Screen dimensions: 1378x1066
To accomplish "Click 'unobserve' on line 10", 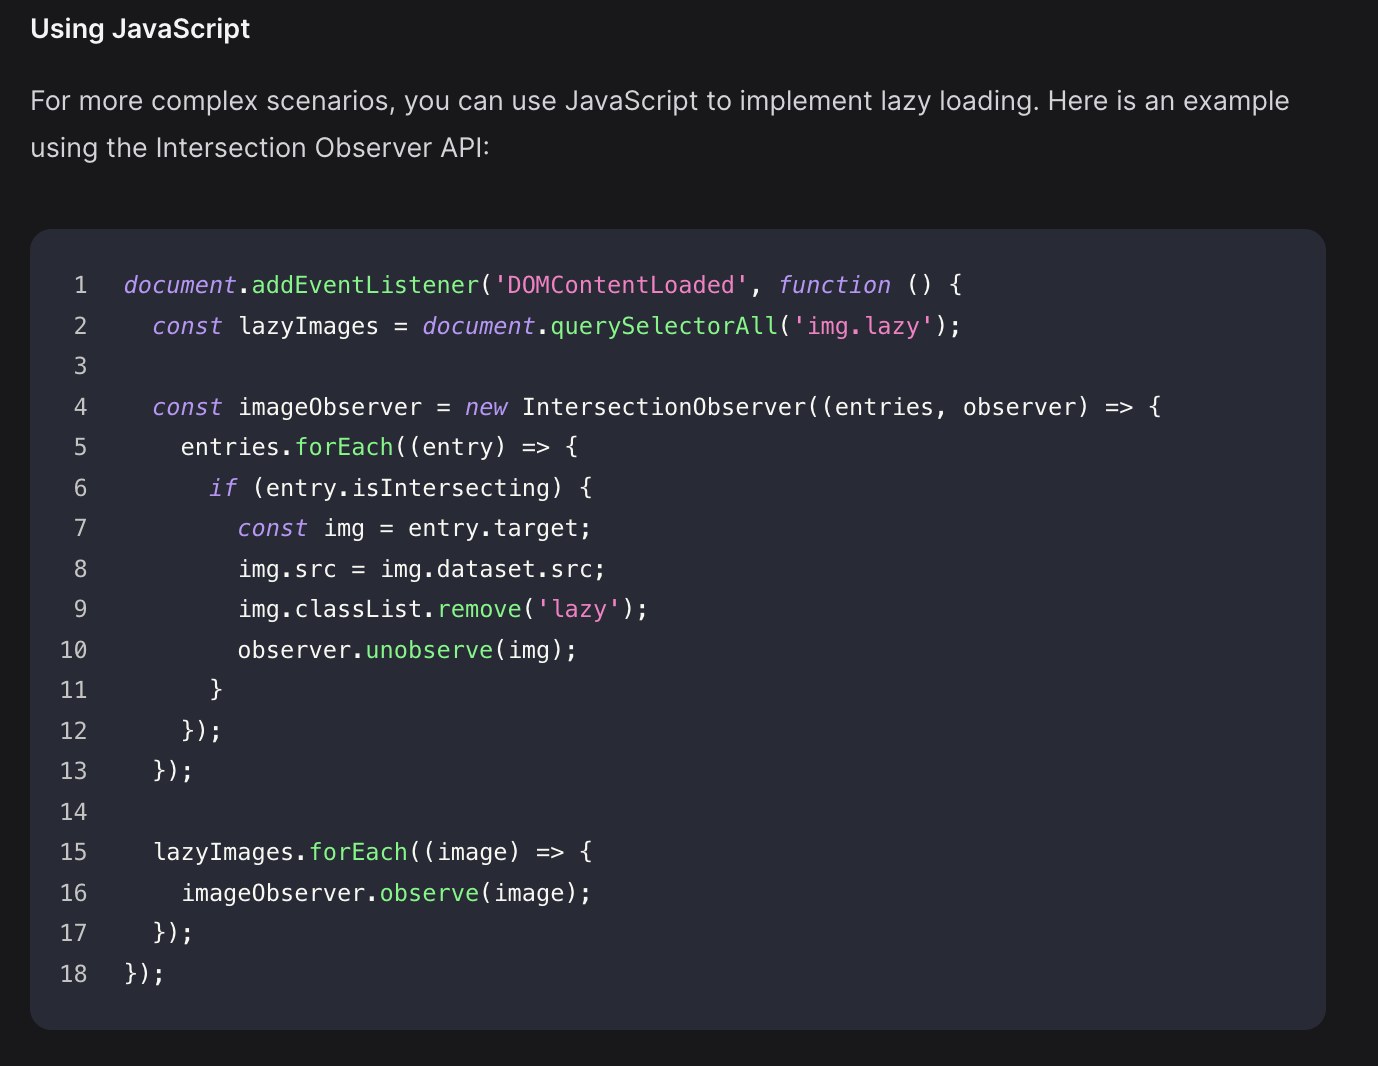I will 429,650.
